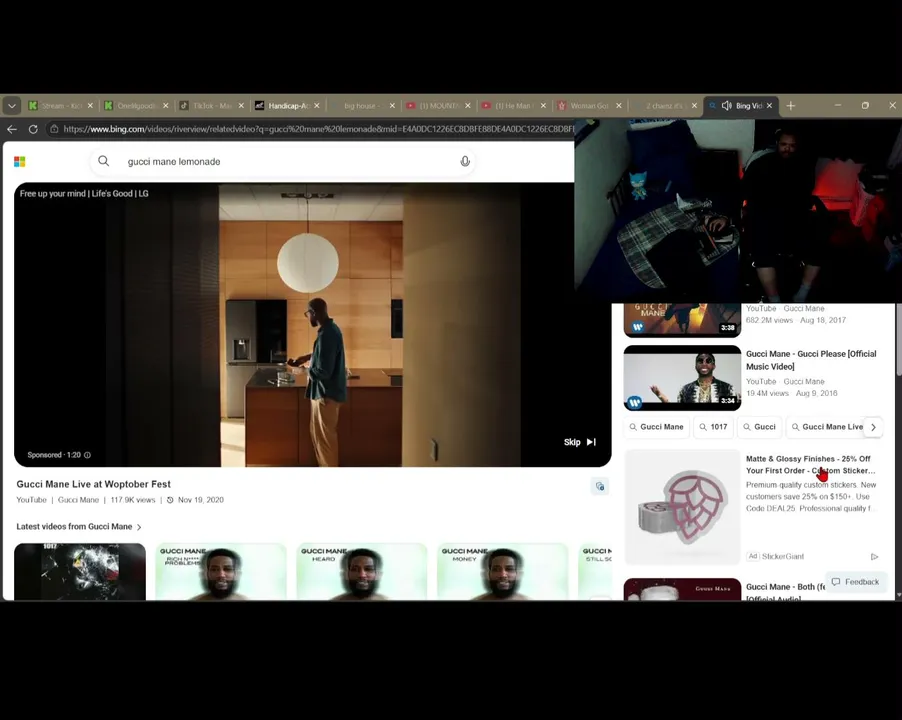
Task: Click the YouTube source link under video title
Action: click(32, 500)
